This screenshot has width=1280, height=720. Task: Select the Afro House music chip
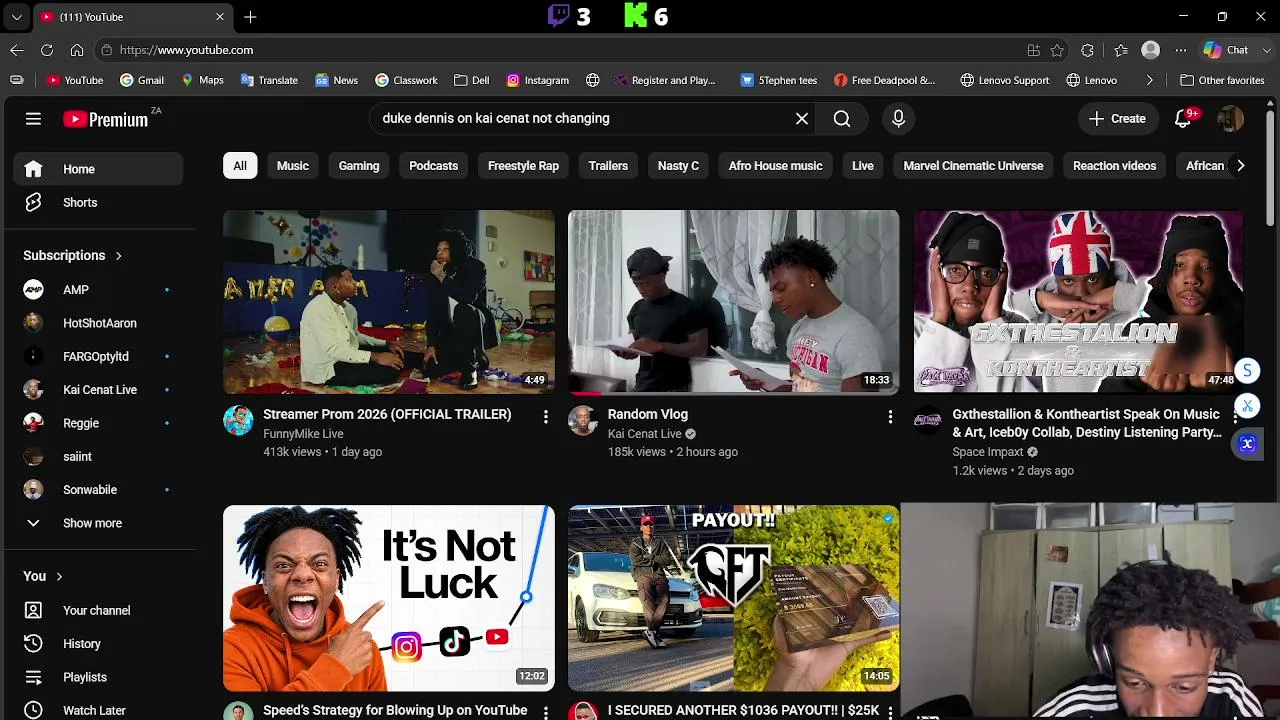coord(775,166)
